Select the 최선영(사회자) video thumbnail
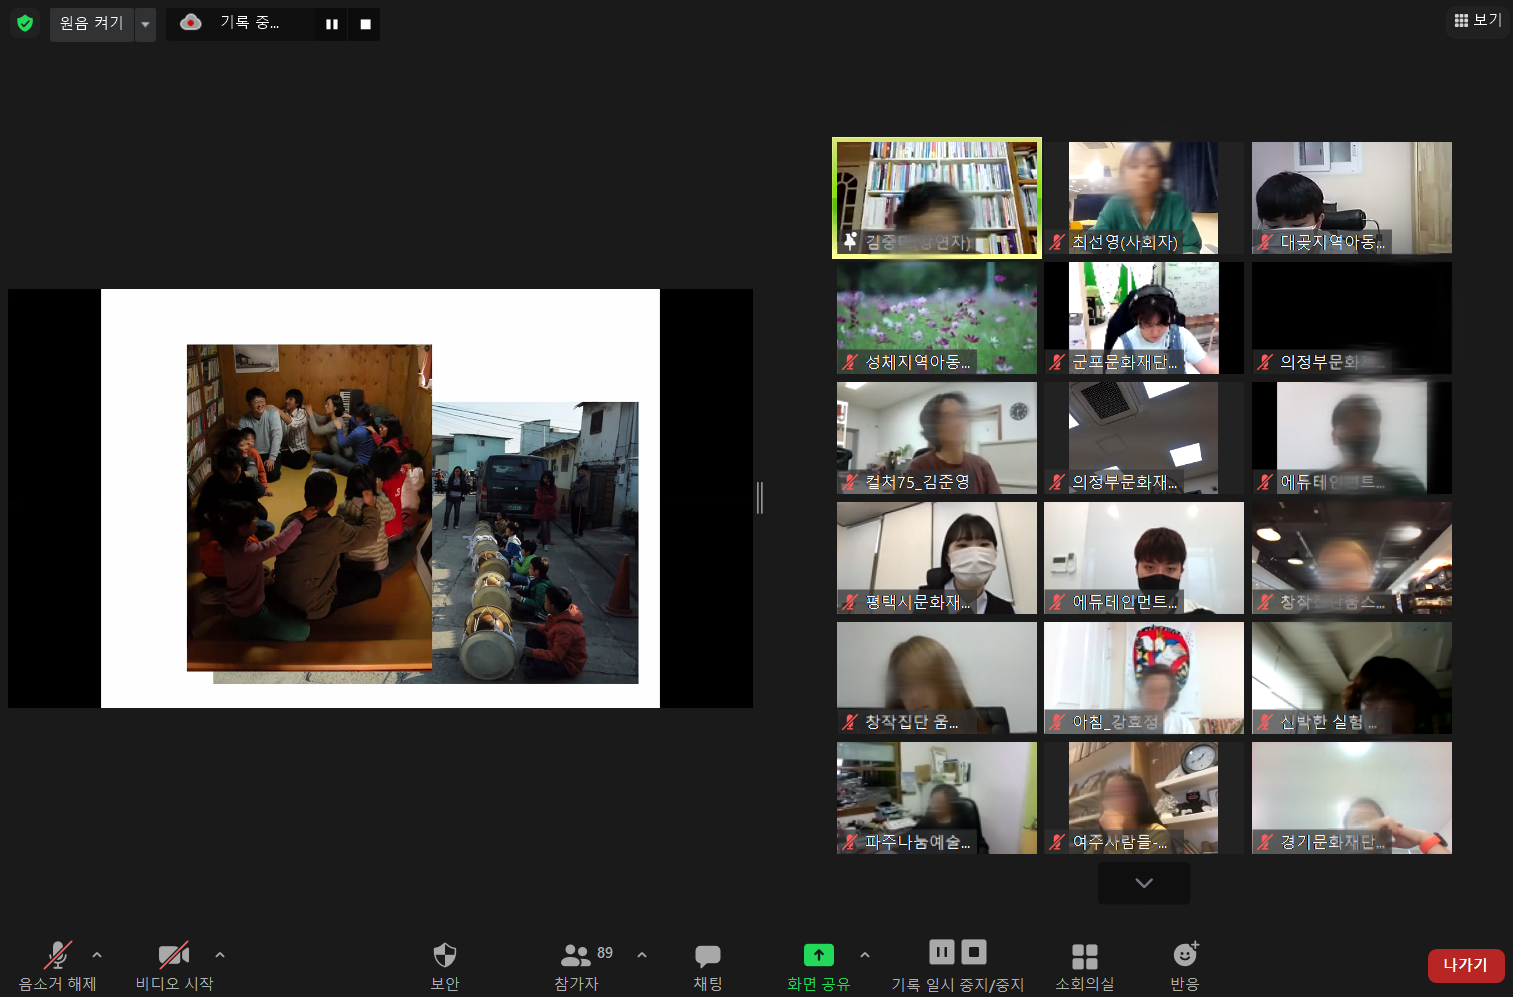Screen dimensions: 1513x997 1143,197
